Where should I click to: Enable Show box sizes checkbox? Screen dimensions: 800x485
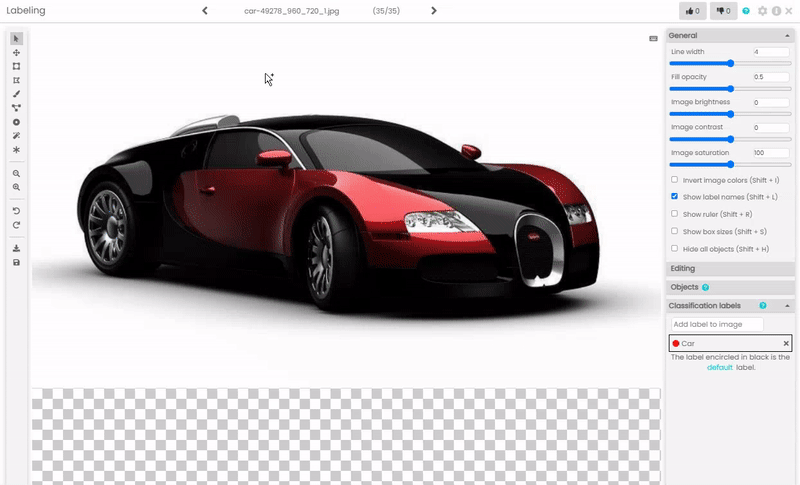point(674,231)
